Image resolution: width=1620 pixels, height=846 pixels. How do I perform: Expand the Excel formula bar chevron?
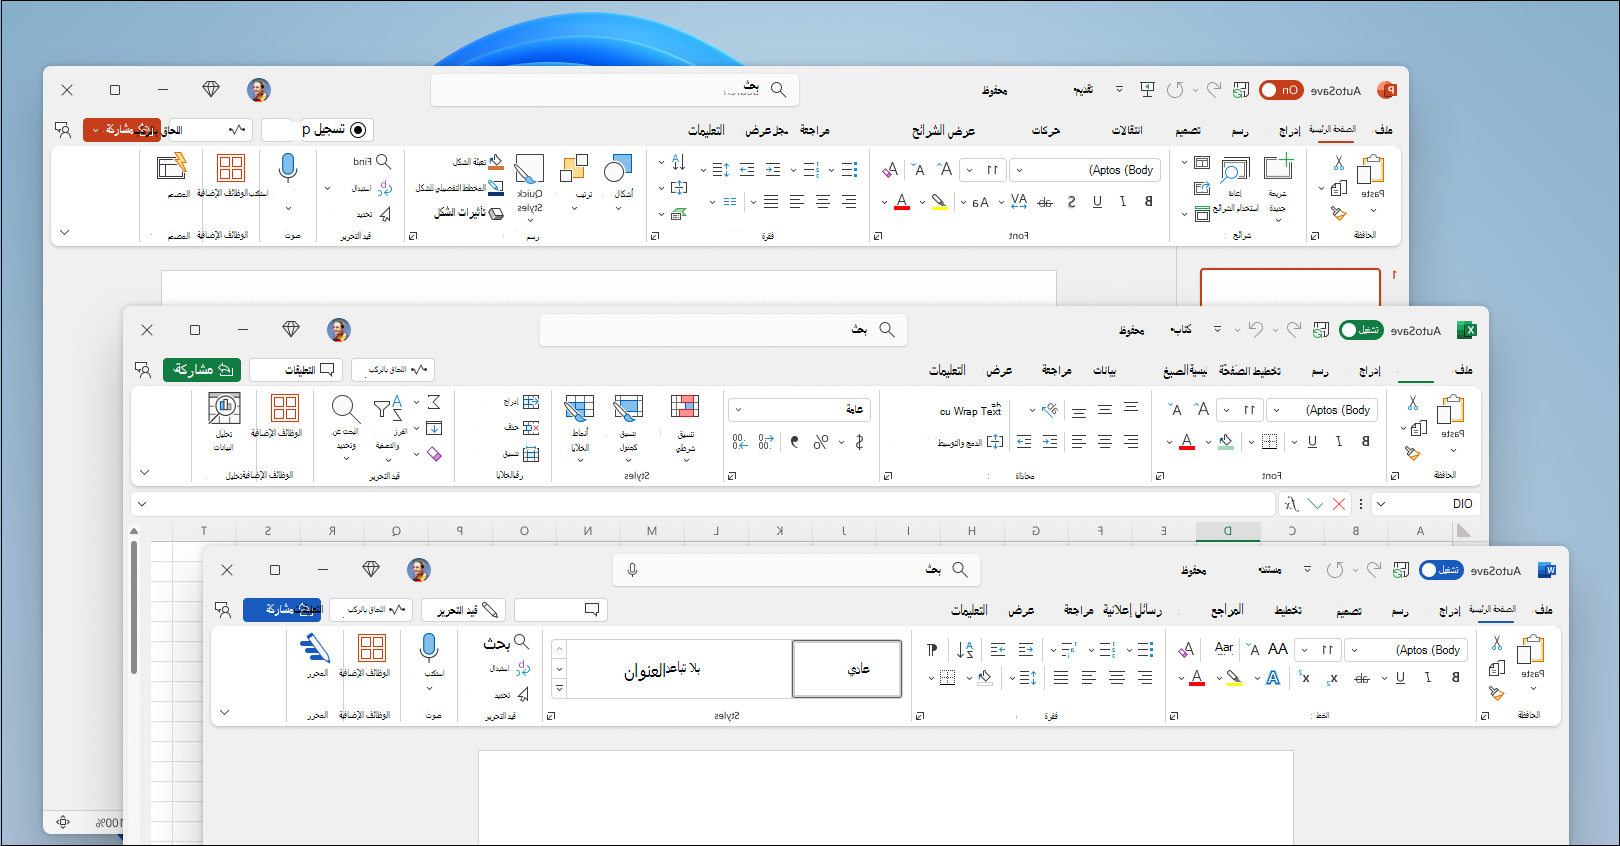tap(142, 504)
